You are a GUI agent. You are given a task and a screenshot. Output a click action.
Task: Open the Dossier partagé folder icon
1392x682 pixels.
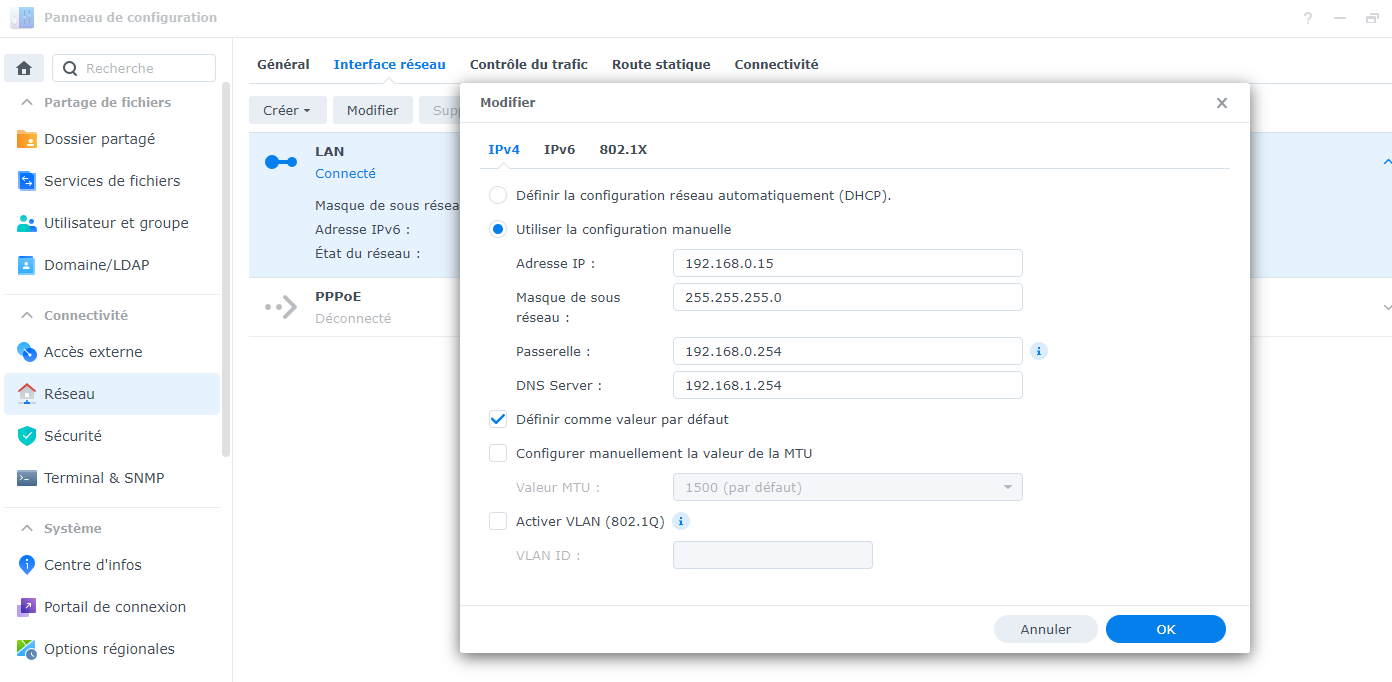point(27,139)
